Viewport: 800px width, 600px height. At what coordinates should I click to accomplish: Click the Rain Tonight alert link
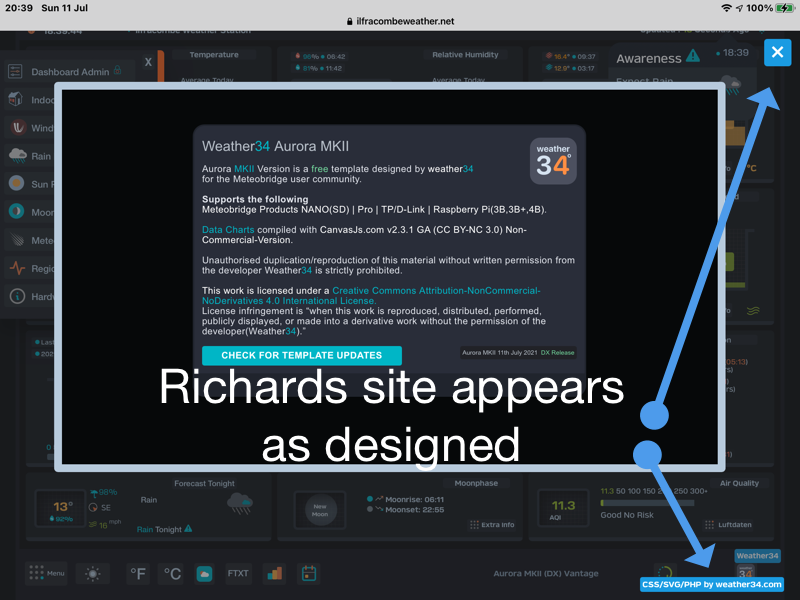pyautogui.click(x=164, y=529)
